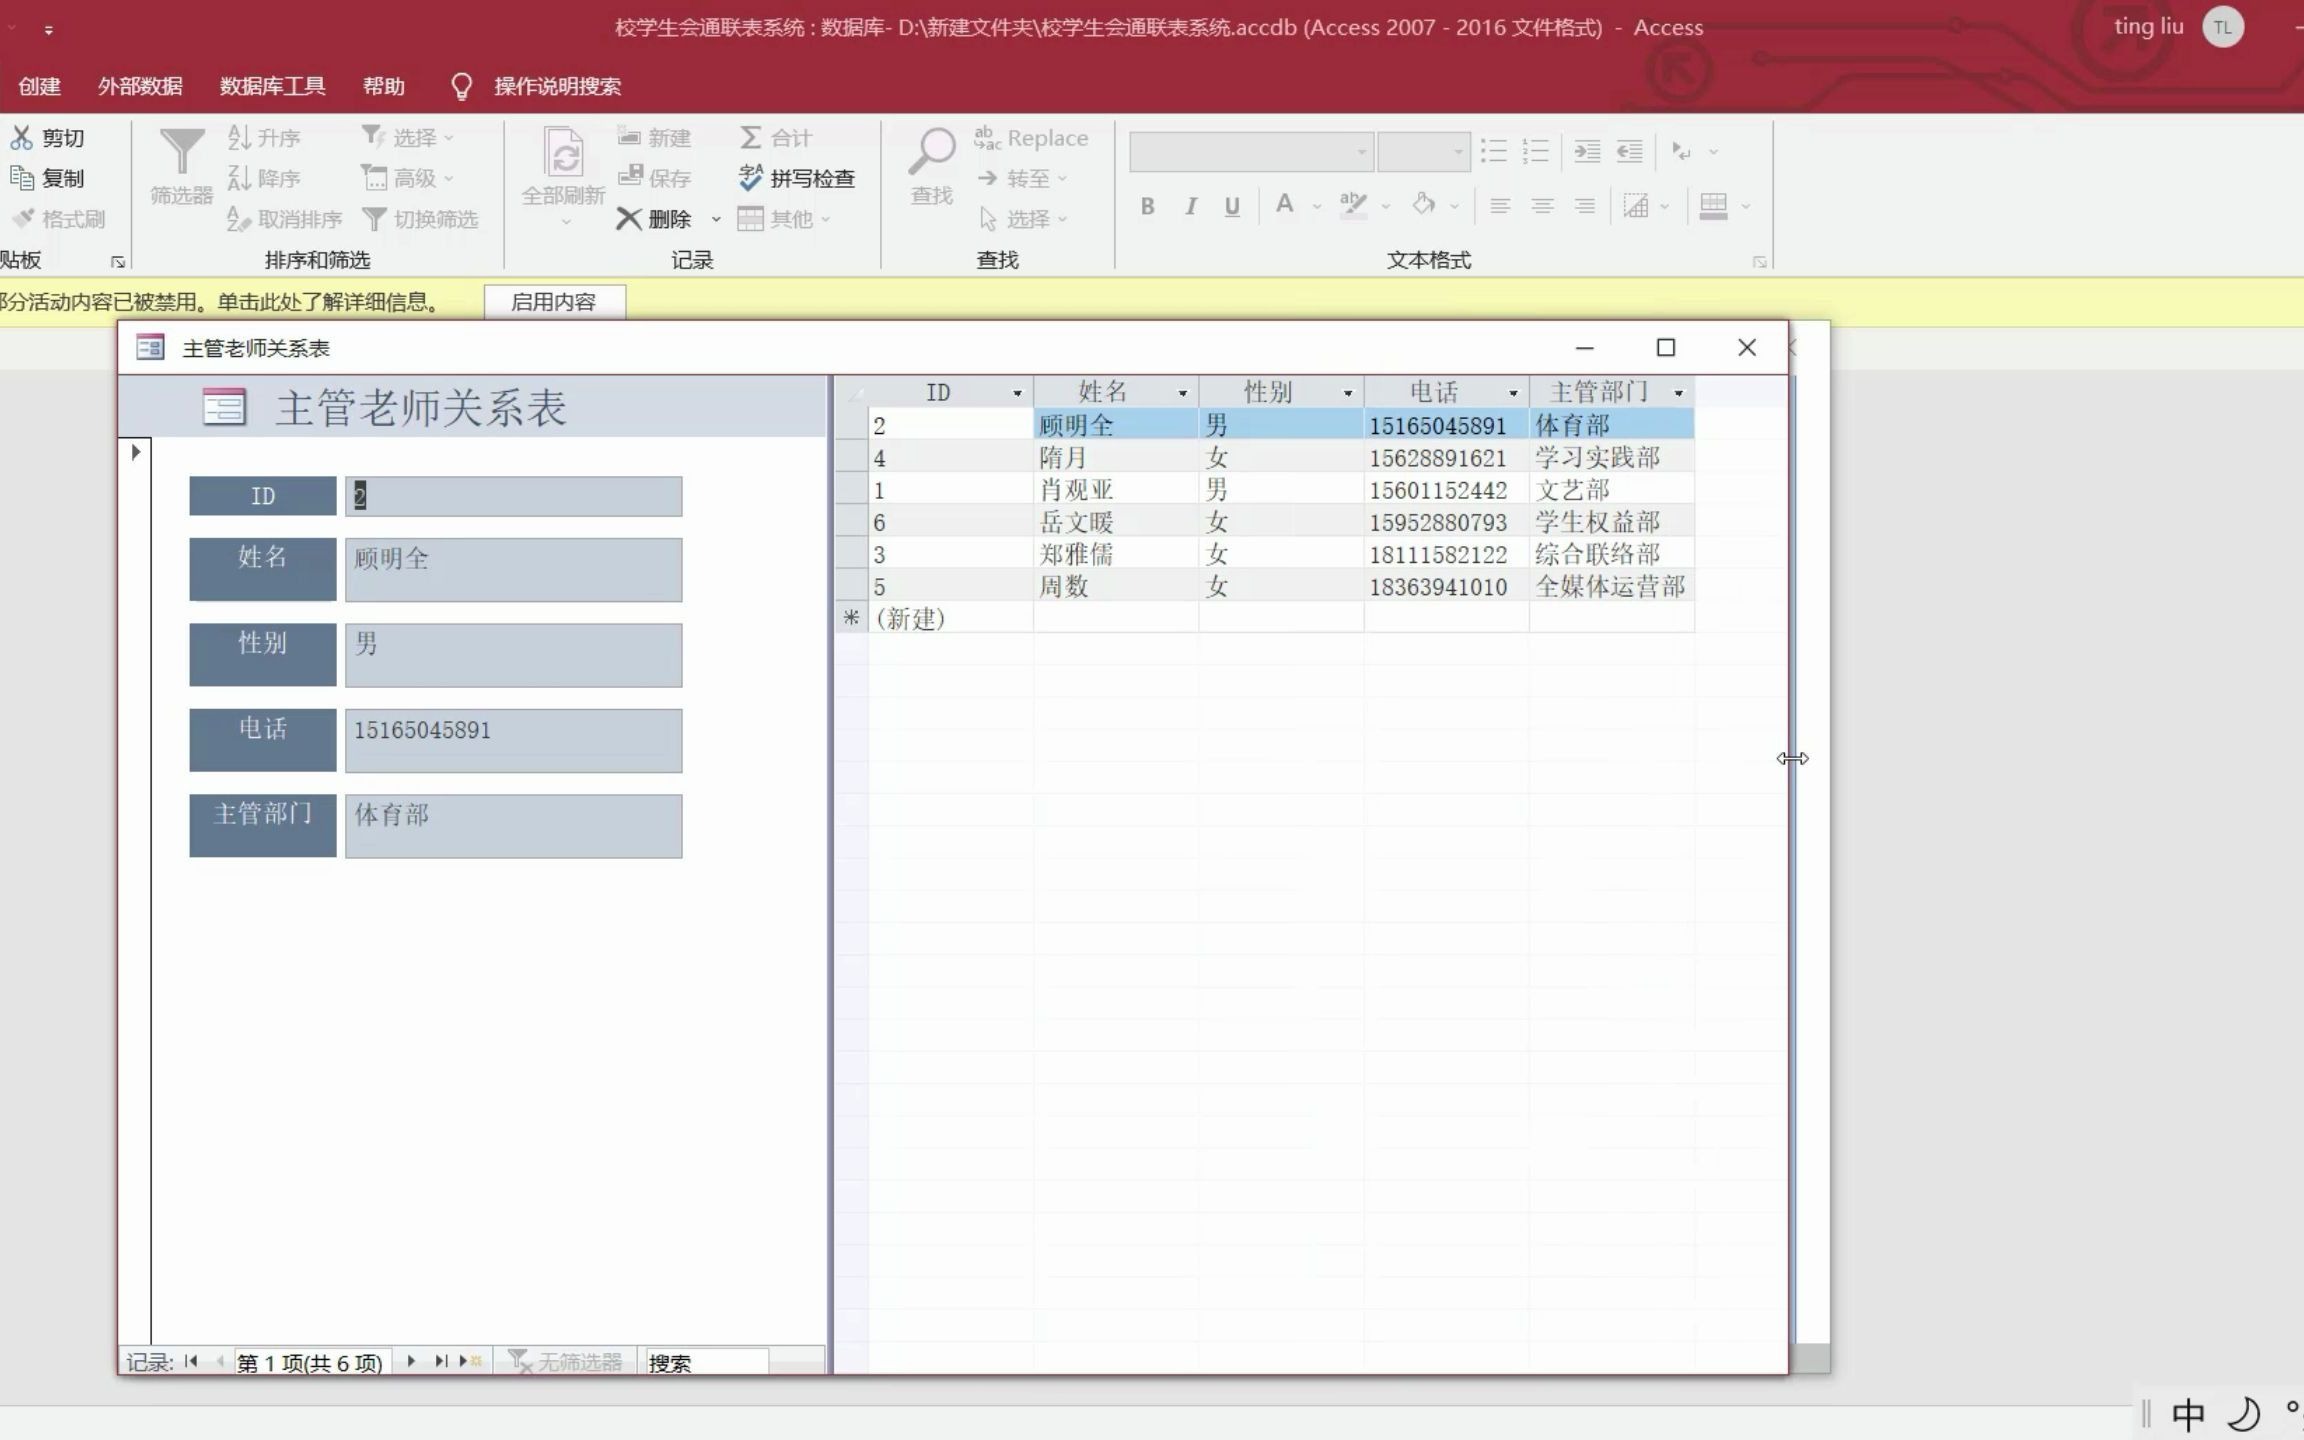Click the Totals (合计) sigma icon
The width and height of the screenshot is (2304, 1440).
(x=751, y=137)
